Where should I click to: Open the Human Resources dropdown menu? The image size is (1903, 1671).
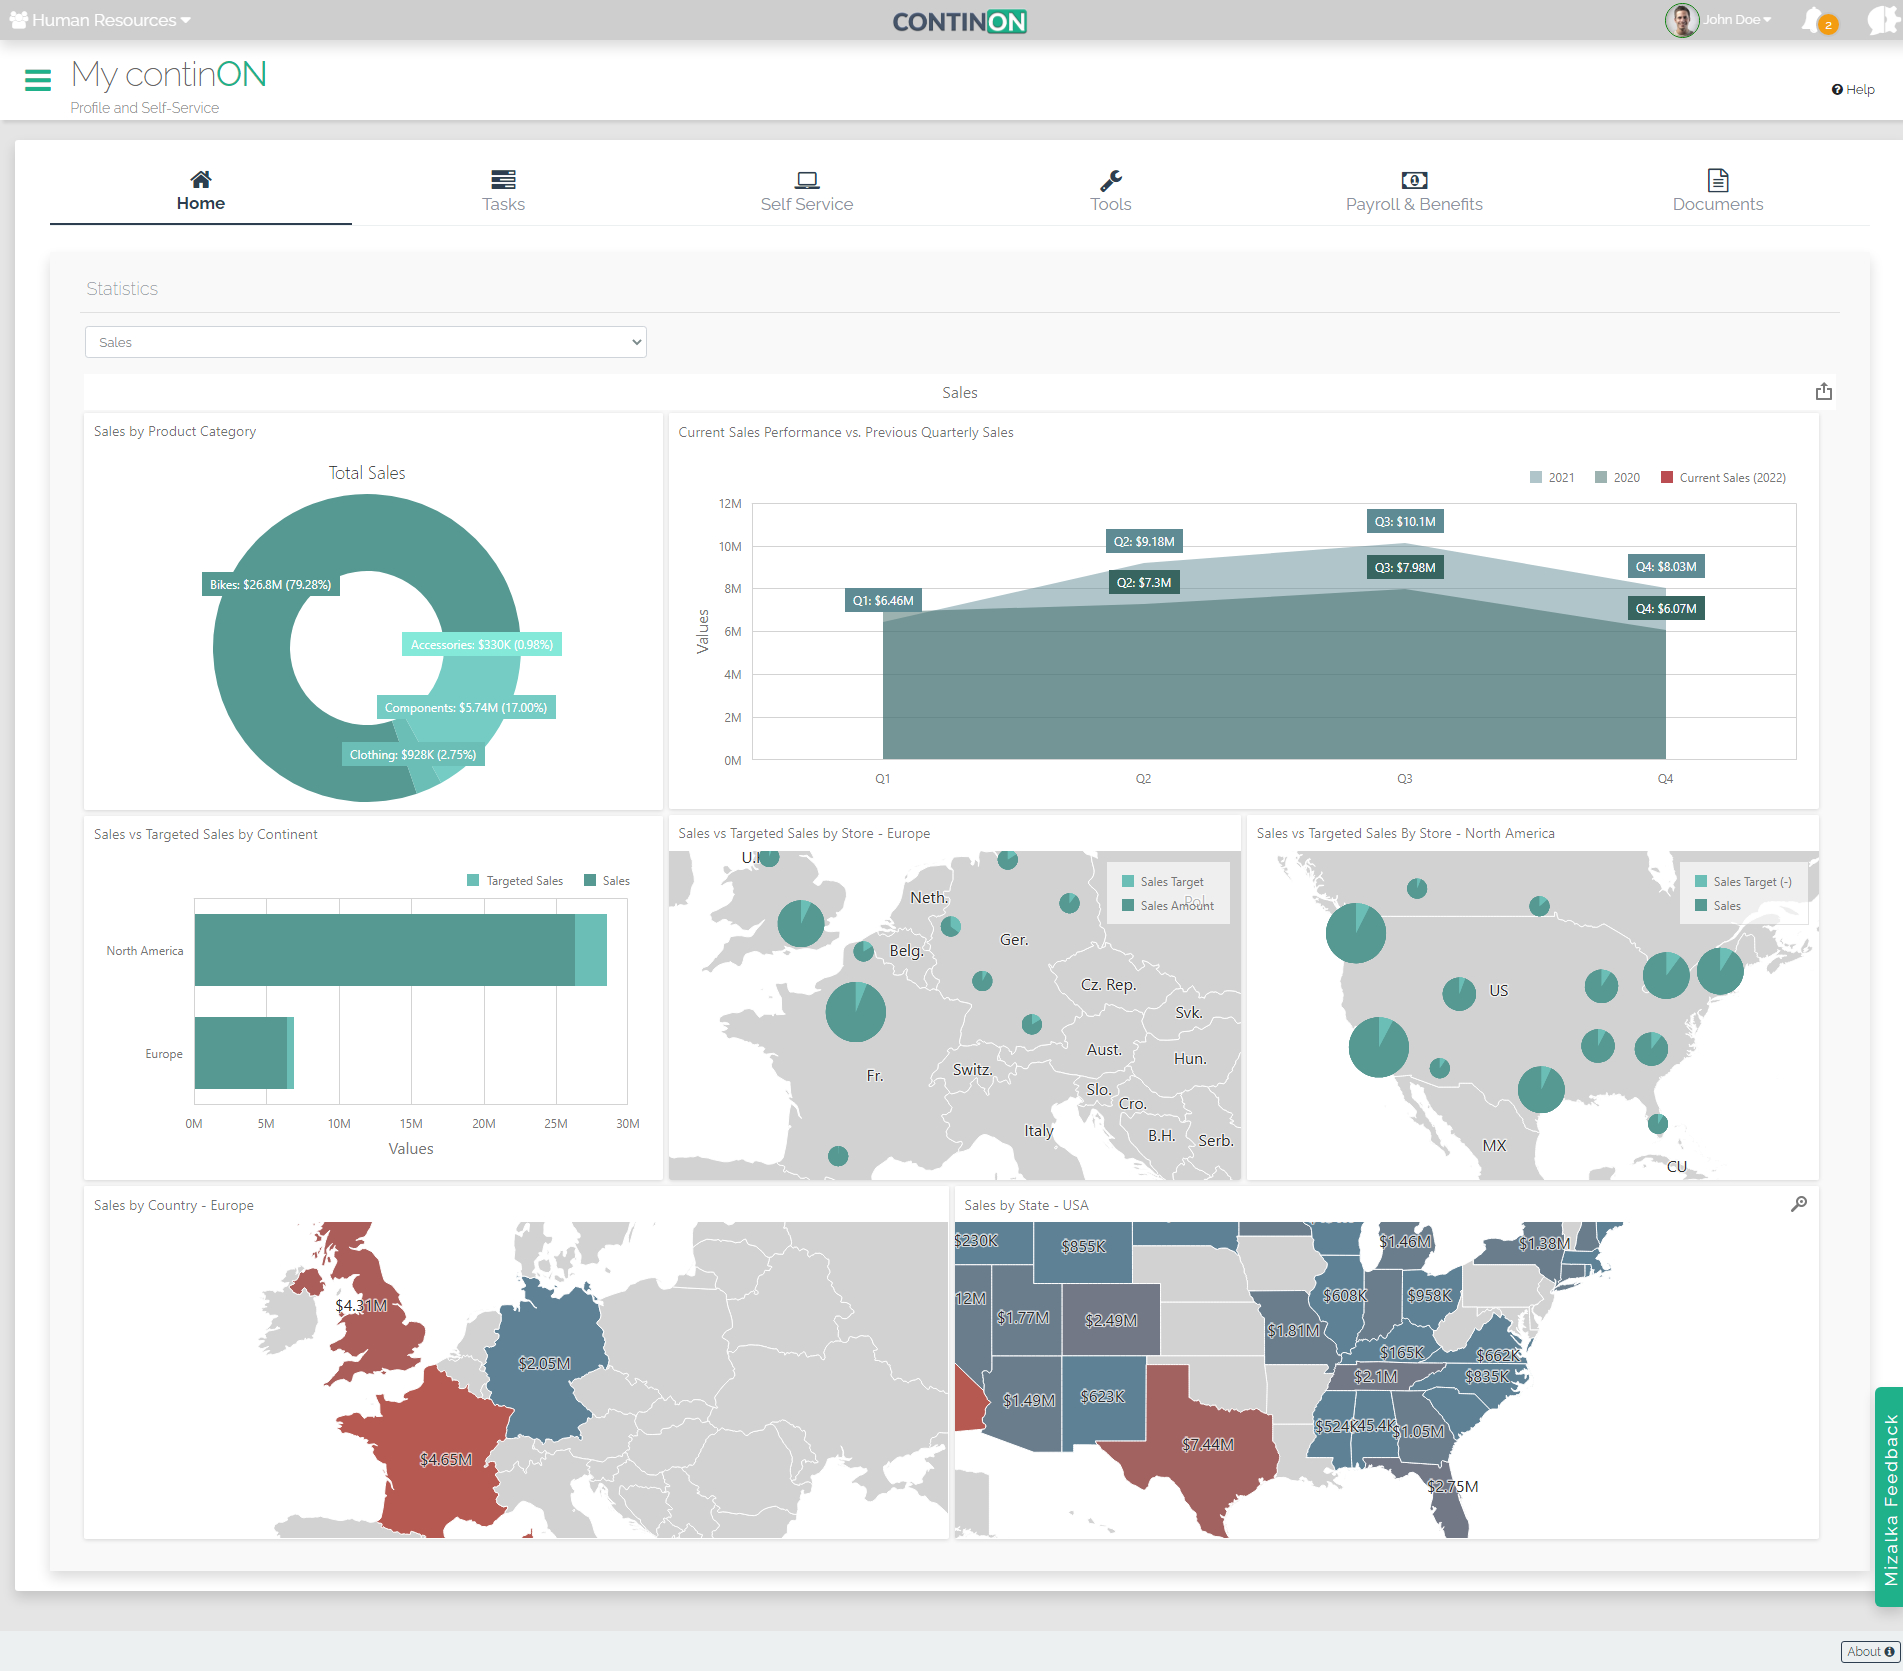[100, 20]
